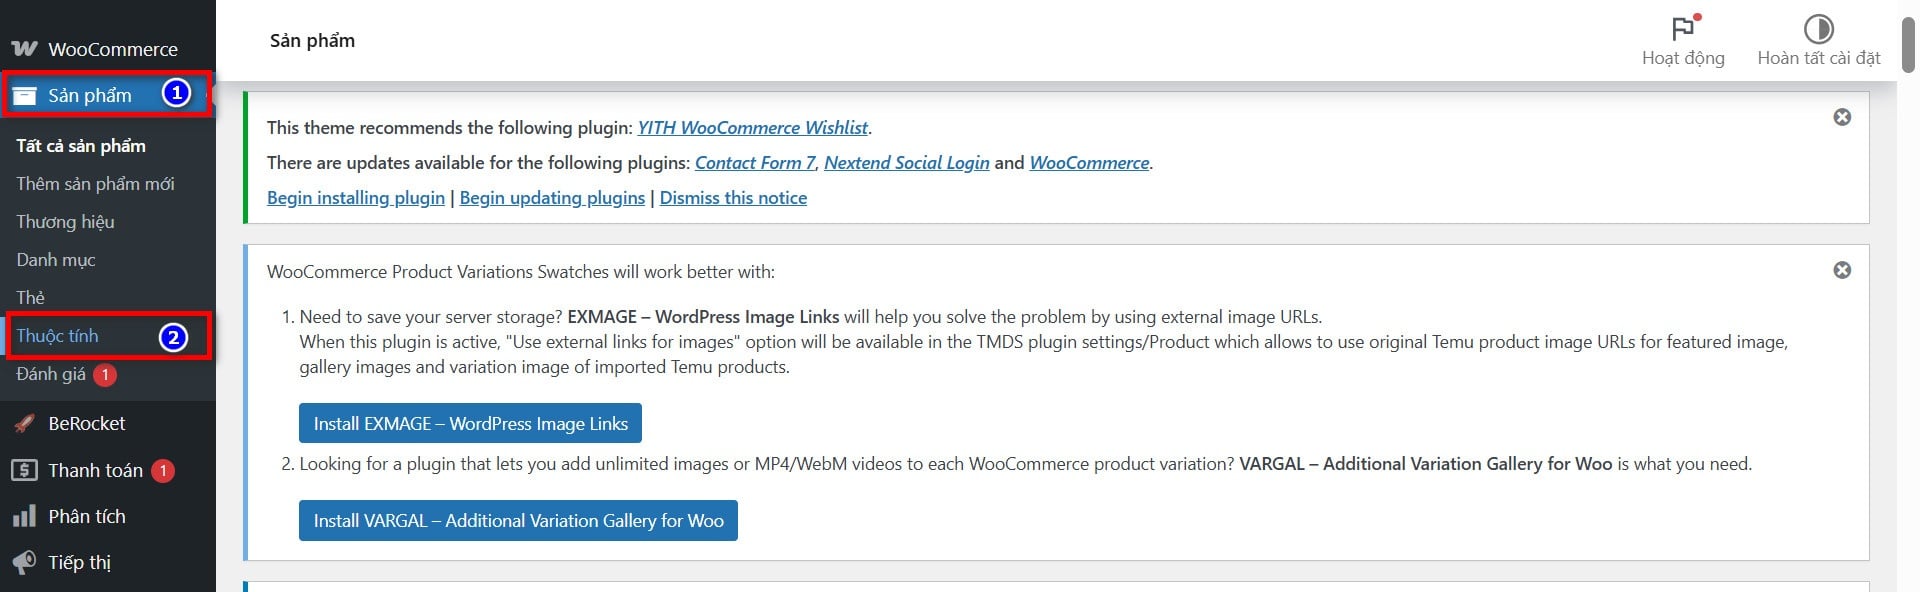The height and width of the screenshot is (592, 1920).
Task: Click the page vertical scrollbar
Action: tap(1908, 300)
